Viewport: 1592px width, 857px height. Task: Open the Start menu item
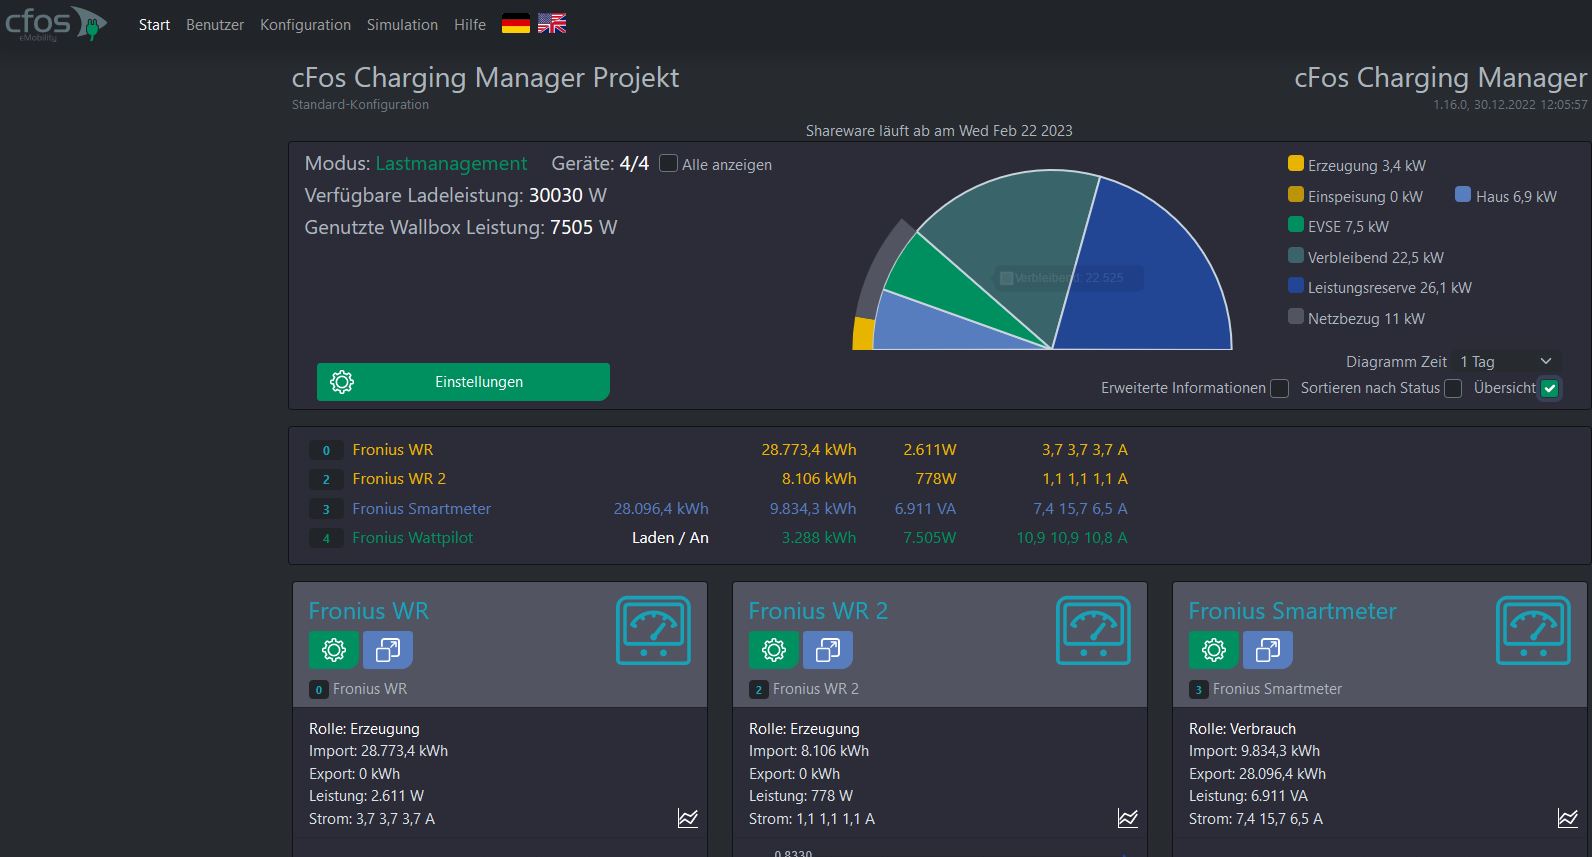coord(154,24)
